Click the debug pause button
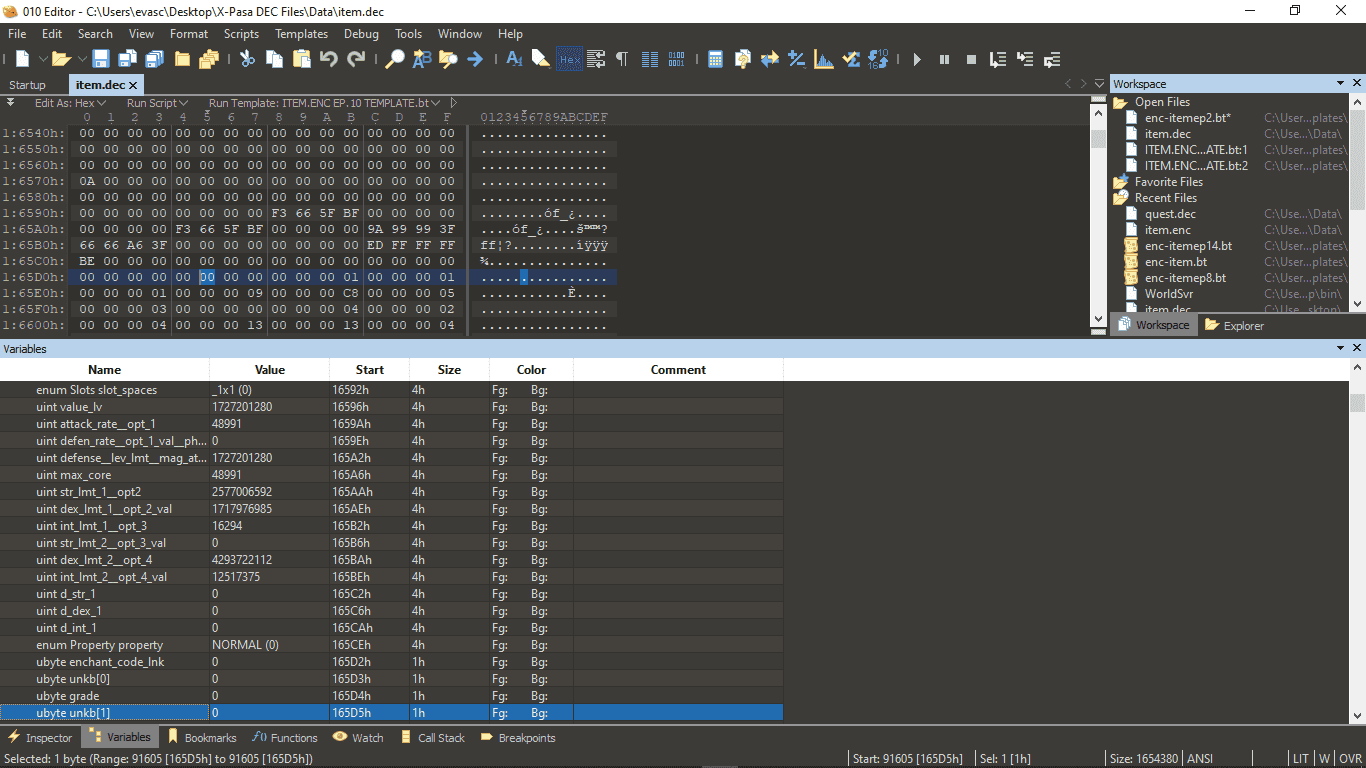The image size is (1366, 768). click(x=944, y=59)
